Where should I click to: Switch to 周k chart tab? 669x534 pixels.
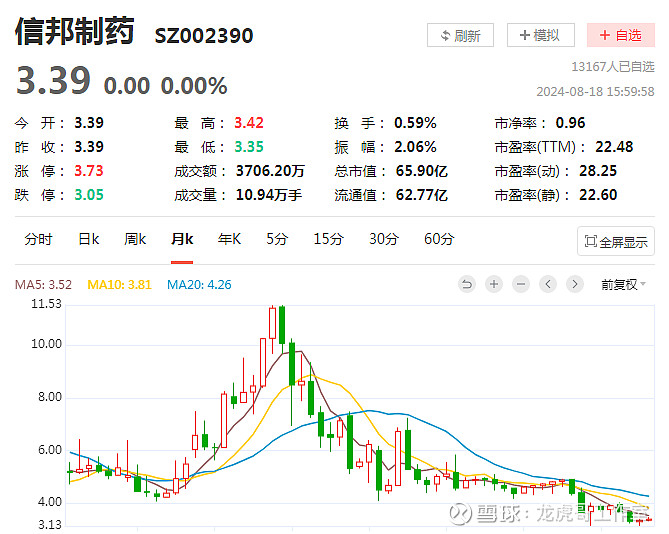(x=135, y=239)
